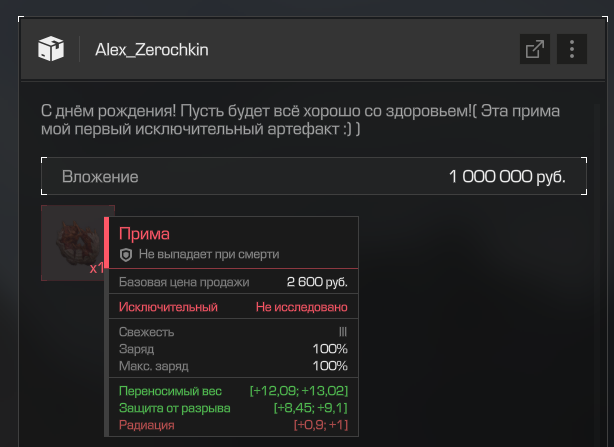Click the Прима item title

pos(144,234)
